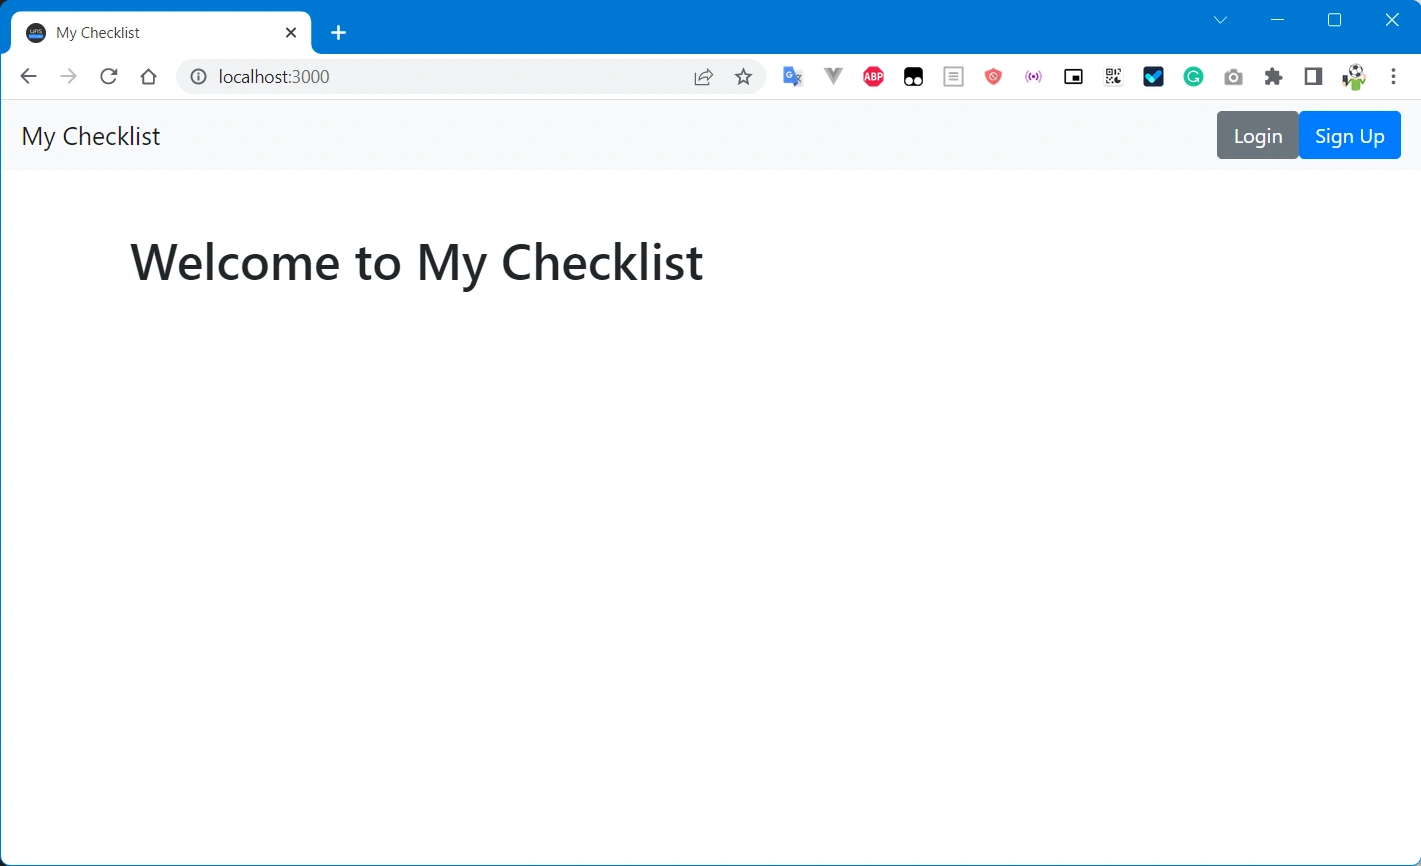Open the Google Translate extension icon
The width and height of the screenshot is (1421, 866).
coord(793,77)
